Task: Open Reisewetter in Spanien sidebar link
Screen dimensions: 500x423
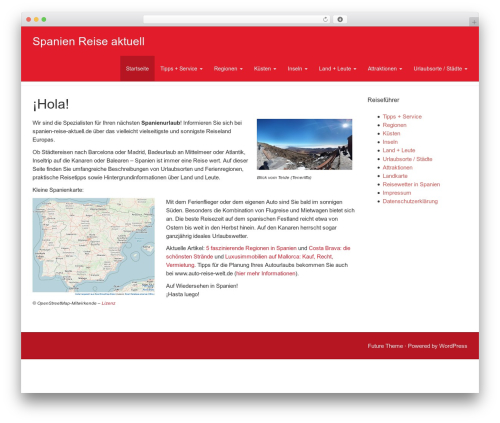Action: pos(411,184)
